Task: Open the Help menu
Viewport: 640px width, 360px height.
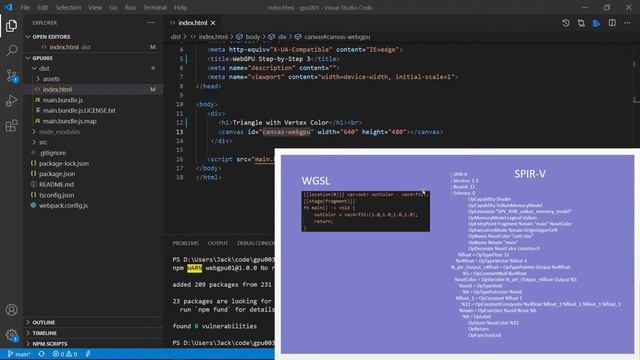Action: (x=180, y=7)
